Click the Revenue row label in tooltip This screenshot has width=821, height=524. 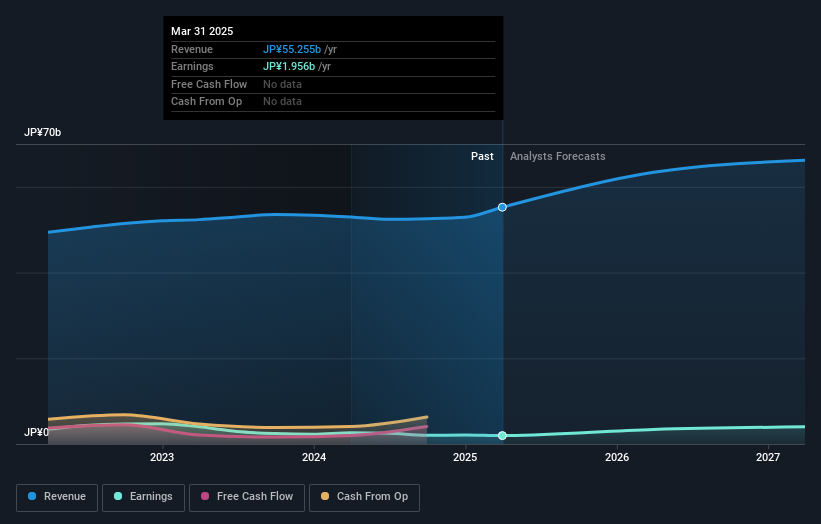192,49
